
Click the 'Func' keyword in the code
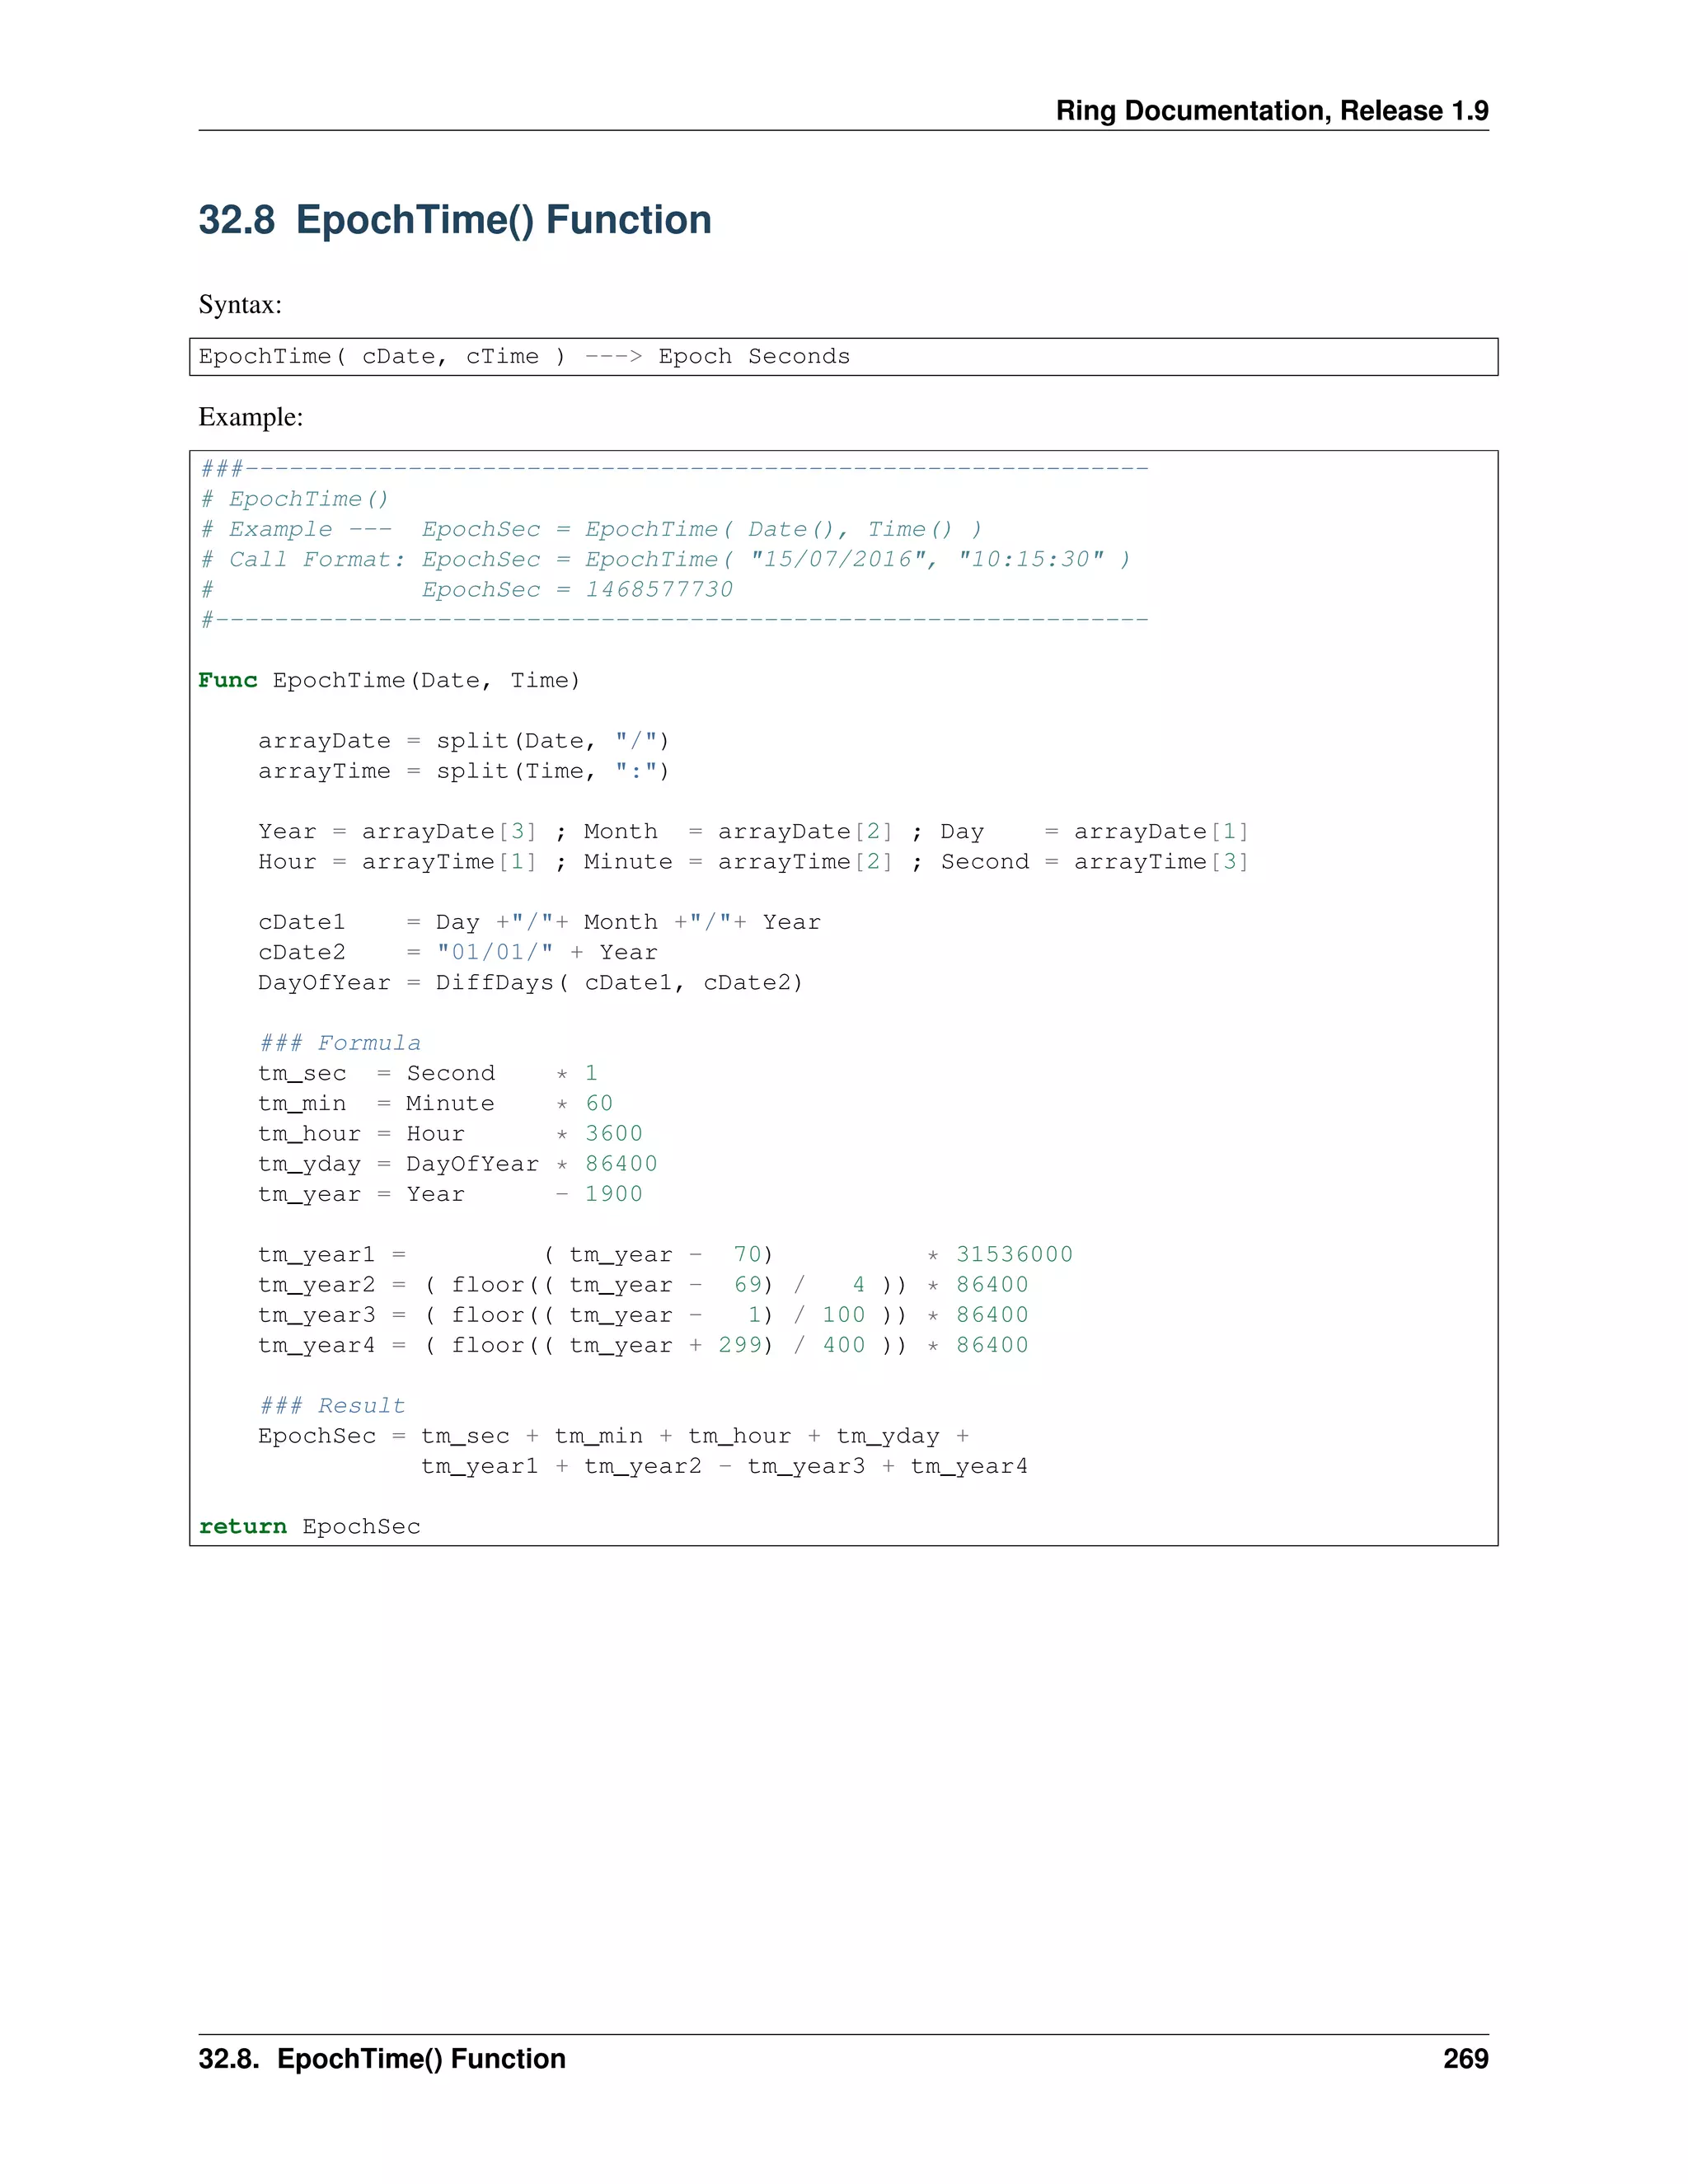coord(227,680)
